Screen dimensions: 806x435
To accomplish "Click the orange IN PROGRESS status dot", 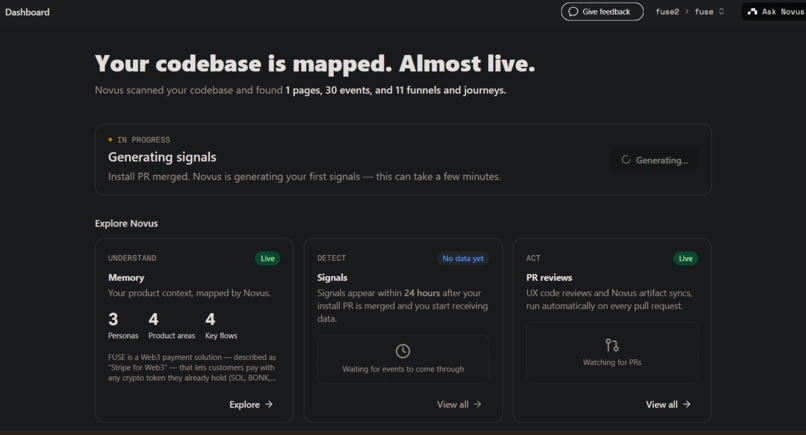I will pyautogui.click(x=110, y=139).
